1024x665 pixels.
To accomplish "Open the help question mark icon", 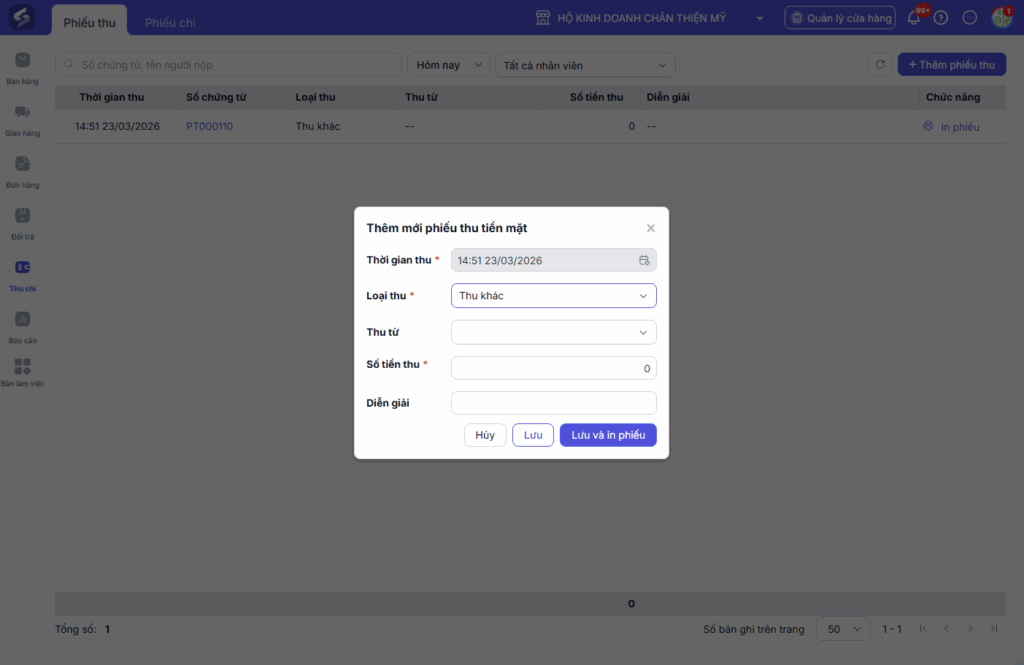I will tap(940, 18).
